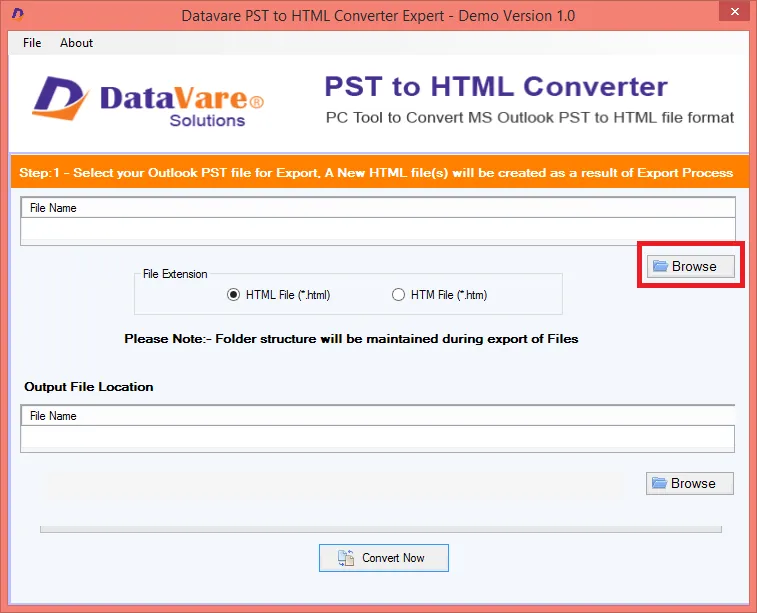Screen dimensions: 757x613
Task: Click the 'PST to HTML Converter' heading
Action: coord(496,87)
